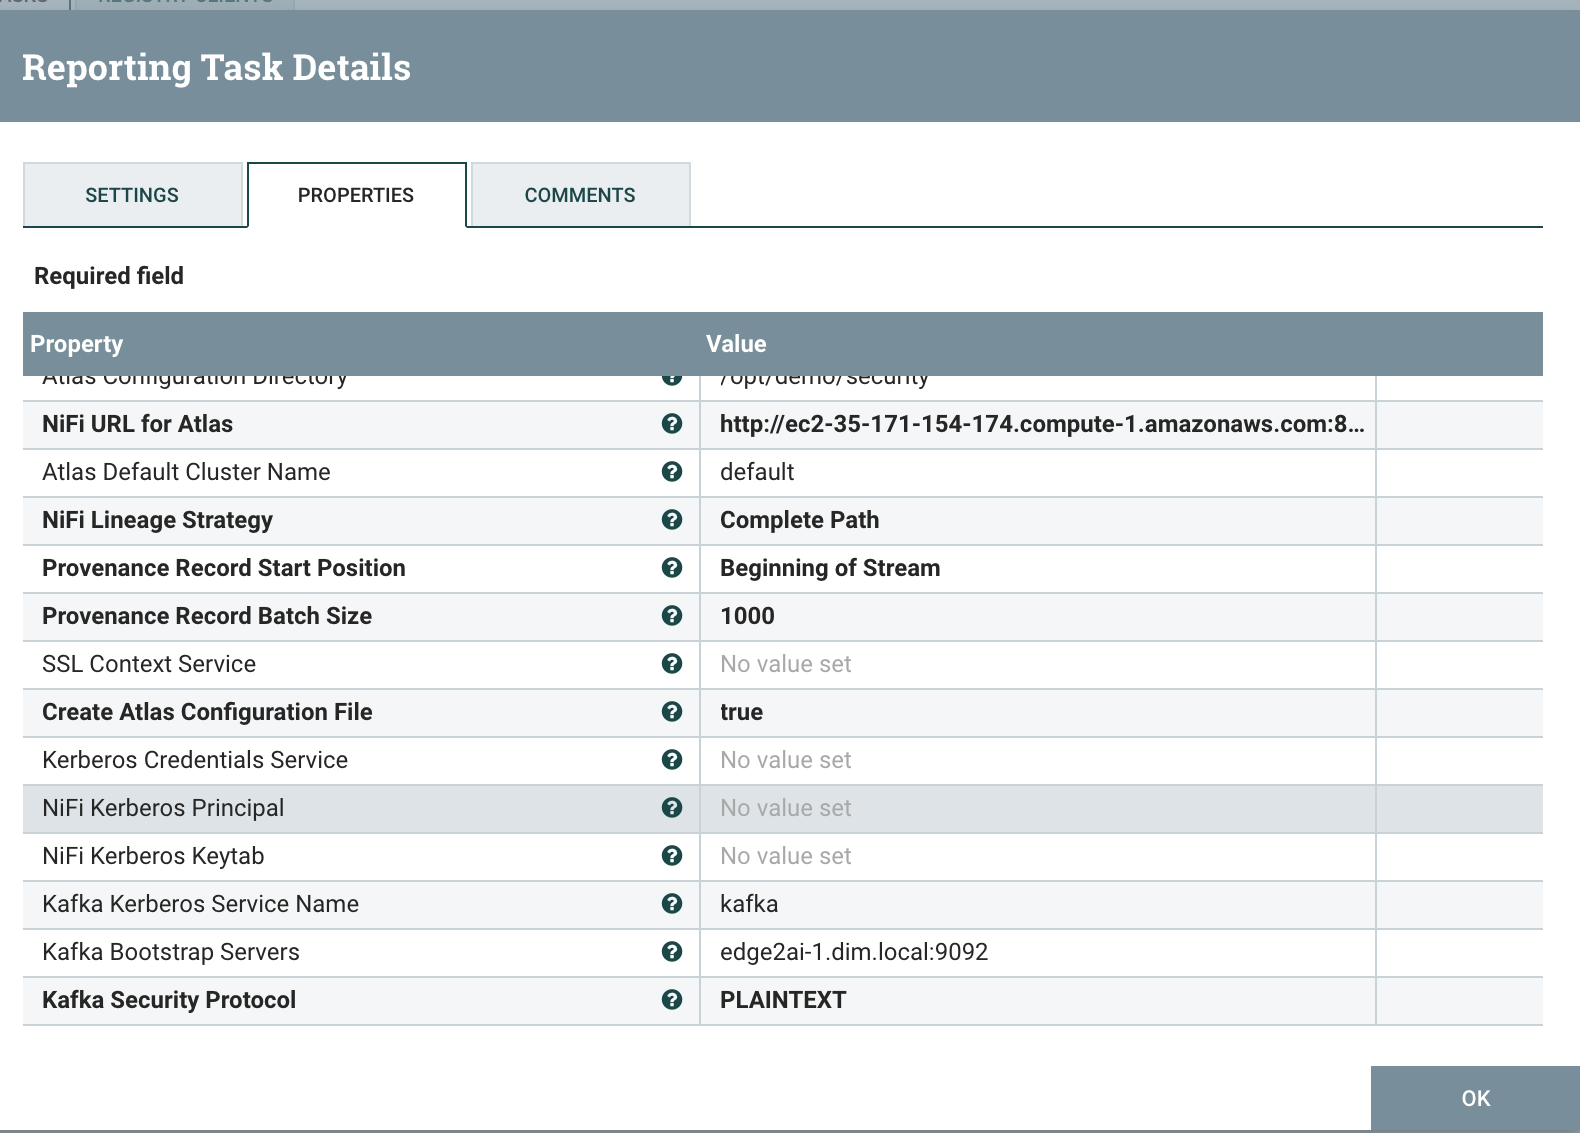
Task: Open the Comments tab
Action: click(x=580, y=195)
